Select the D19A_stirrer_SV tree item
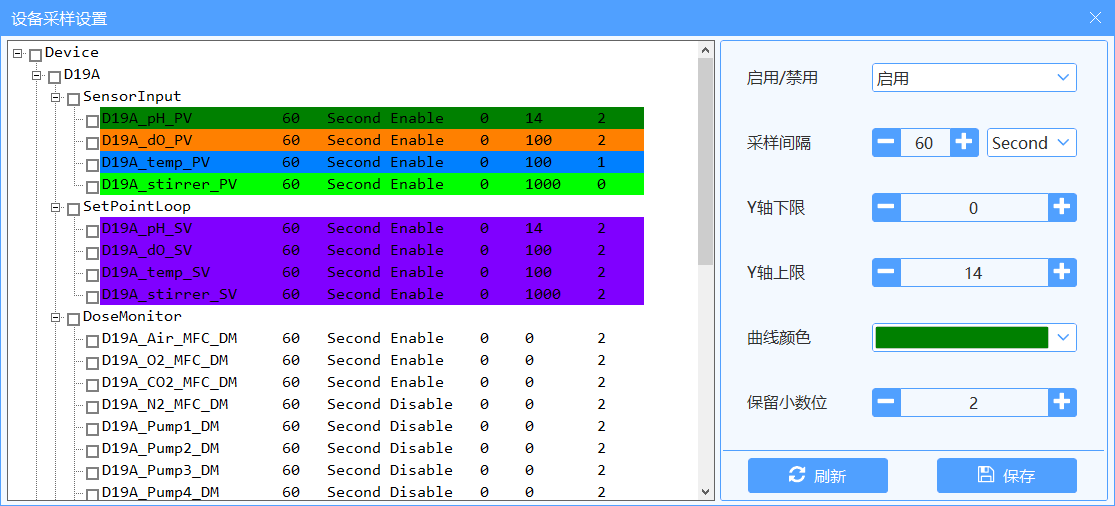1115x506 pixels. coord(169,294)
